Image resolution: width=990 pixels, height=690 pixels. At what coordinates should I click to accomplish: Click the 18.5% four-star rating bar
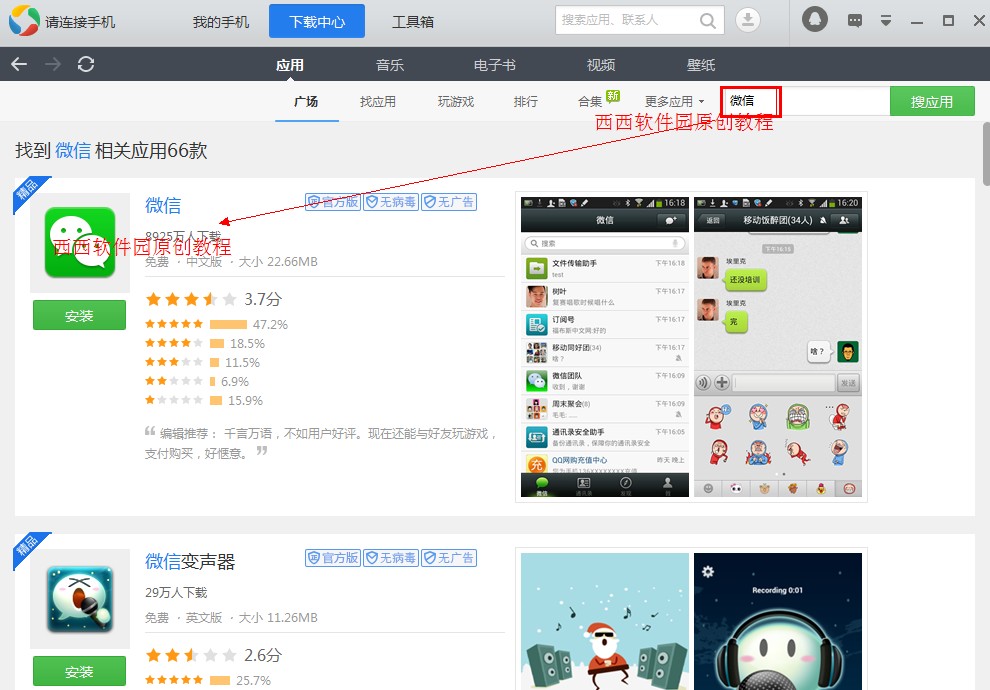tap(217, 343)
